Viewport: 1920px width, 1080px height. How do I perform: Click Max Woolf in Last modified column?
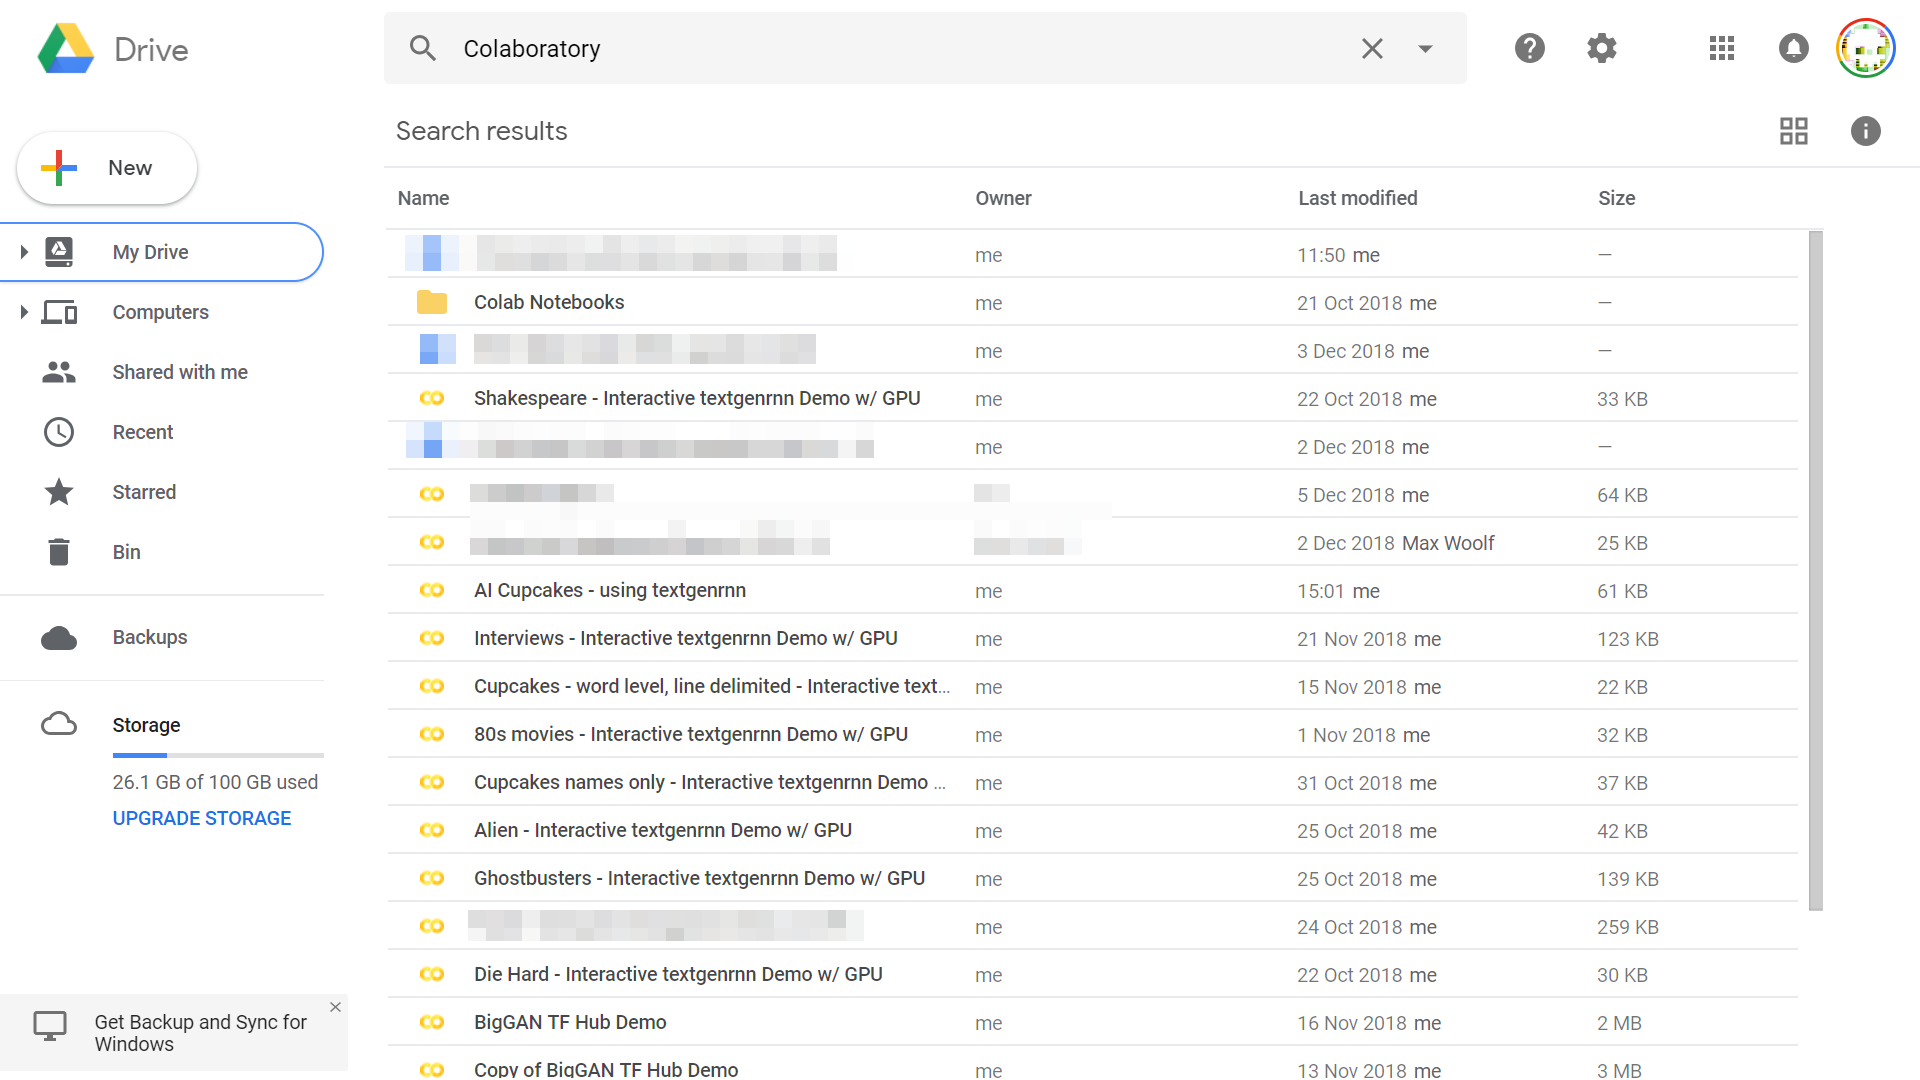click(x=1448, y=543)
